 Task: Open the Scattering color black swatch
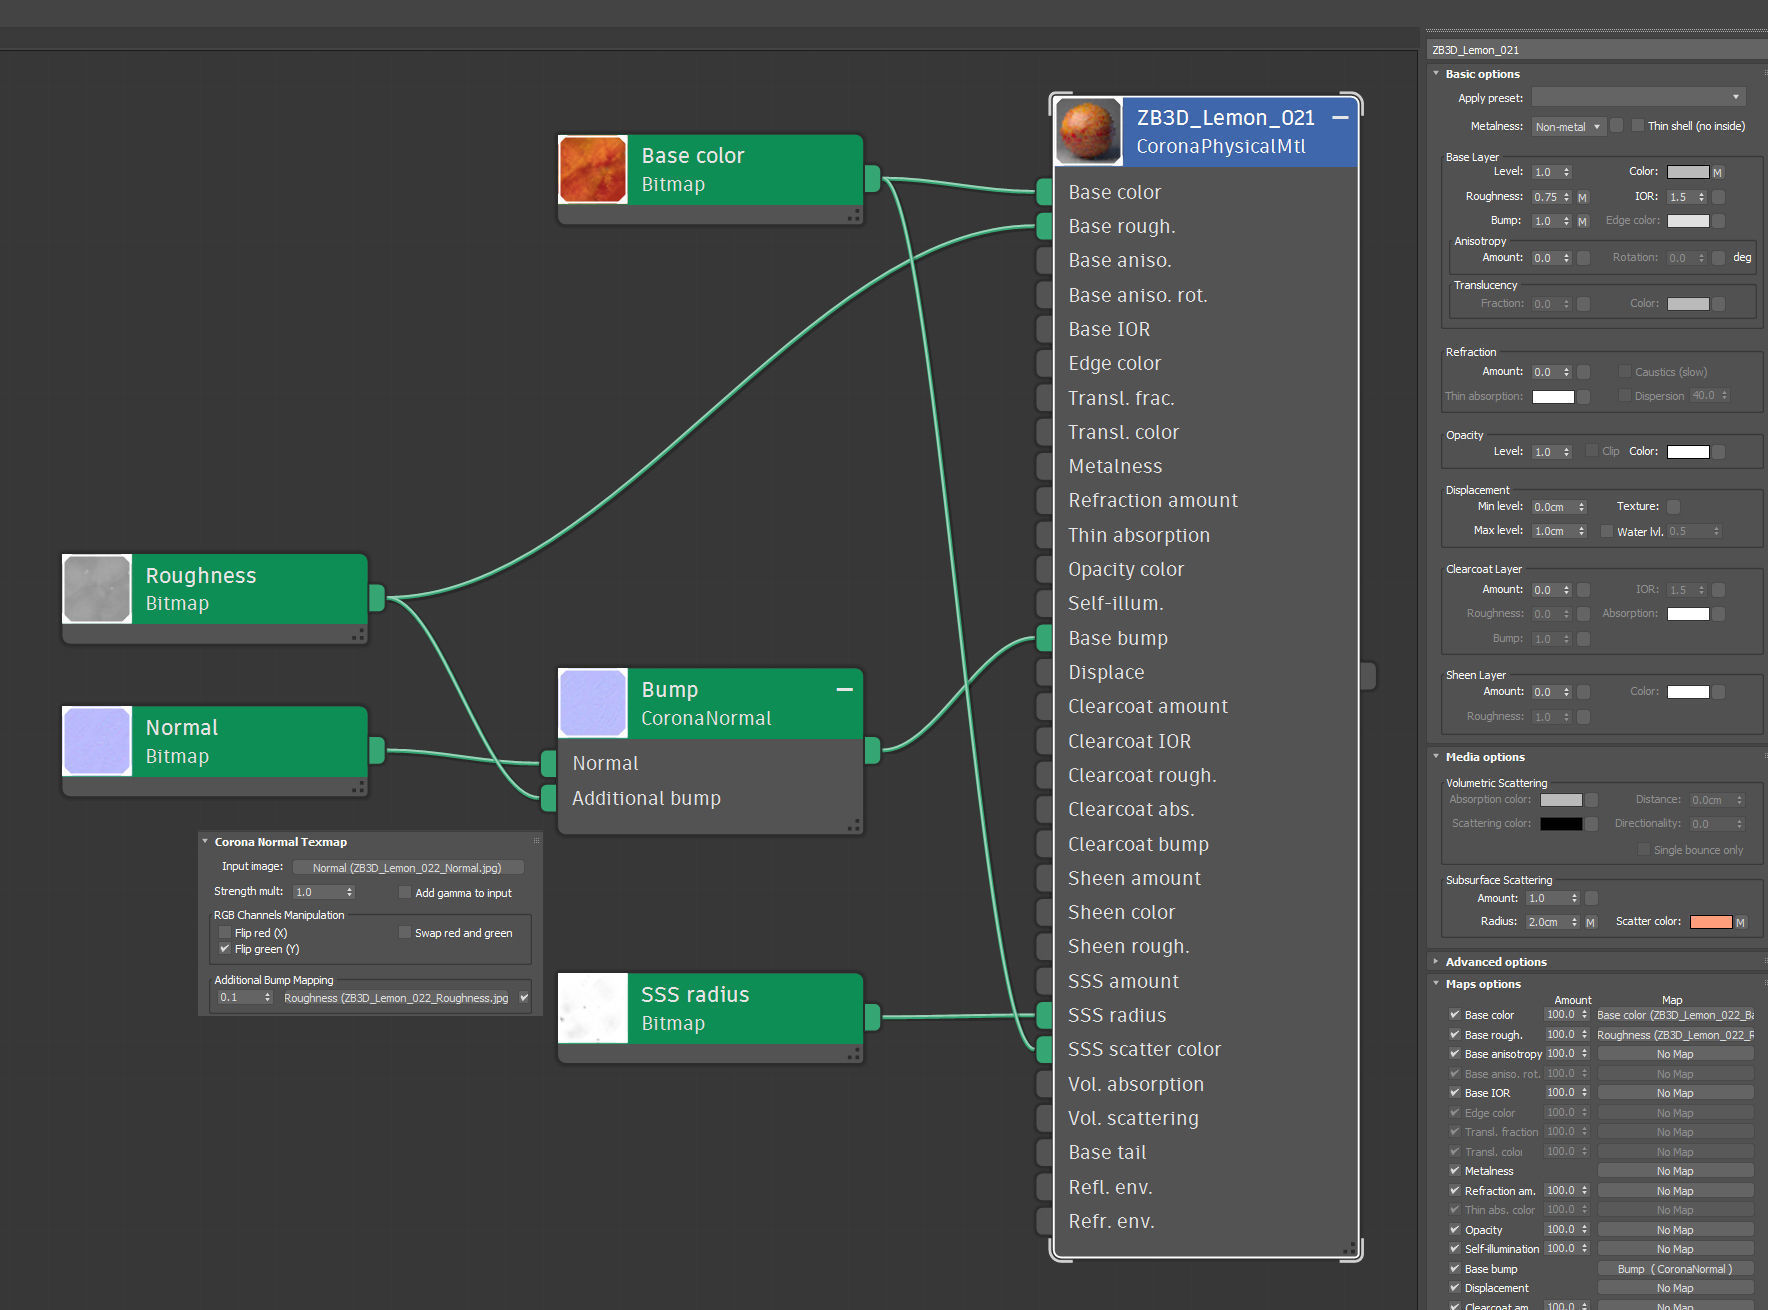[1561, 824]
